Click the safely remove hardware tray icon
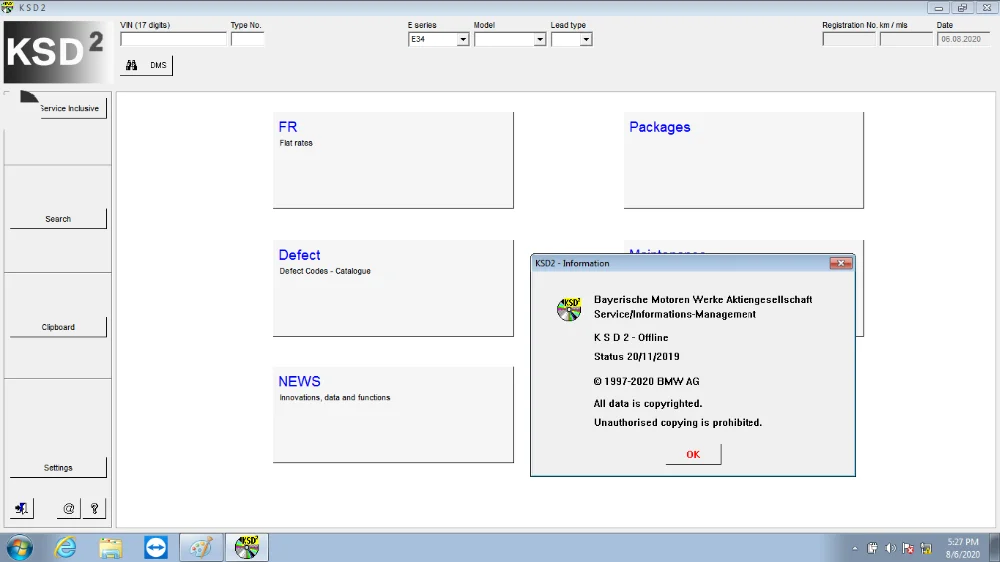Image resolution: width=1000 pixels, height=562 pixels. (x=872, y=549)
